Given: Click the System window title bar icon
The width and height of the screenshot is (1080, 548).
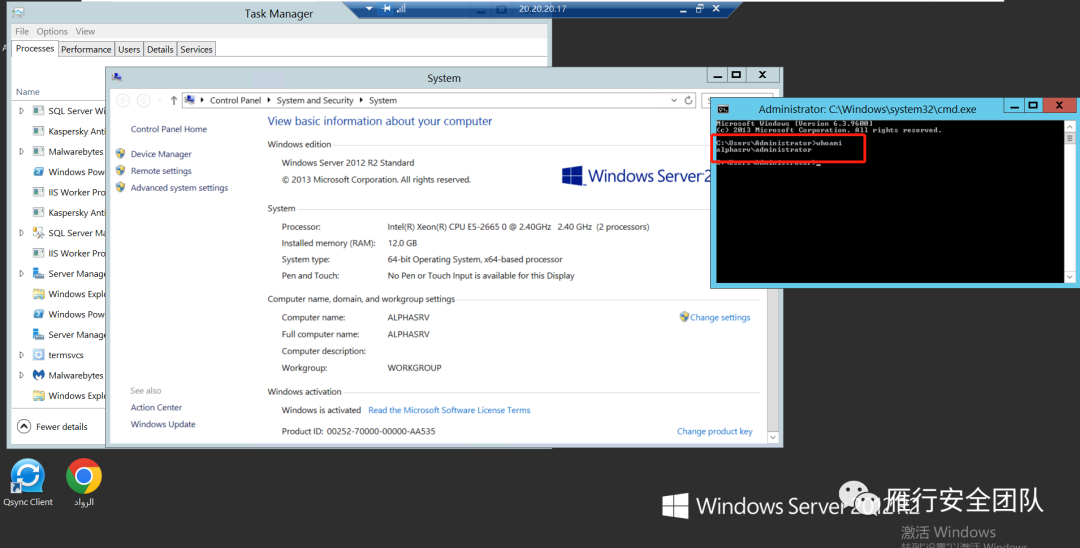Looking at the screenshot, I should tap(117, 77).
